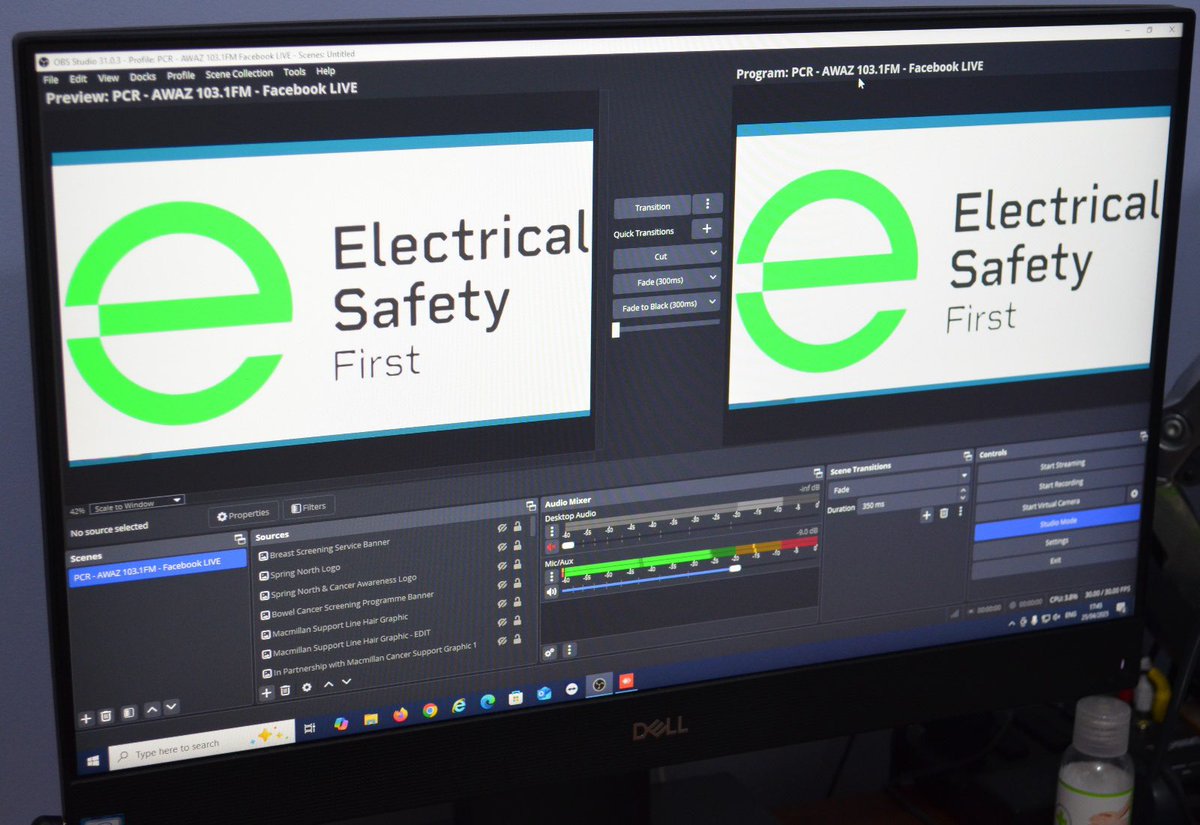The height and width of the screenshot is (825, 1200).
Task: Remove the selected scene with Scenes trash icon
Action: coord(106,715)
